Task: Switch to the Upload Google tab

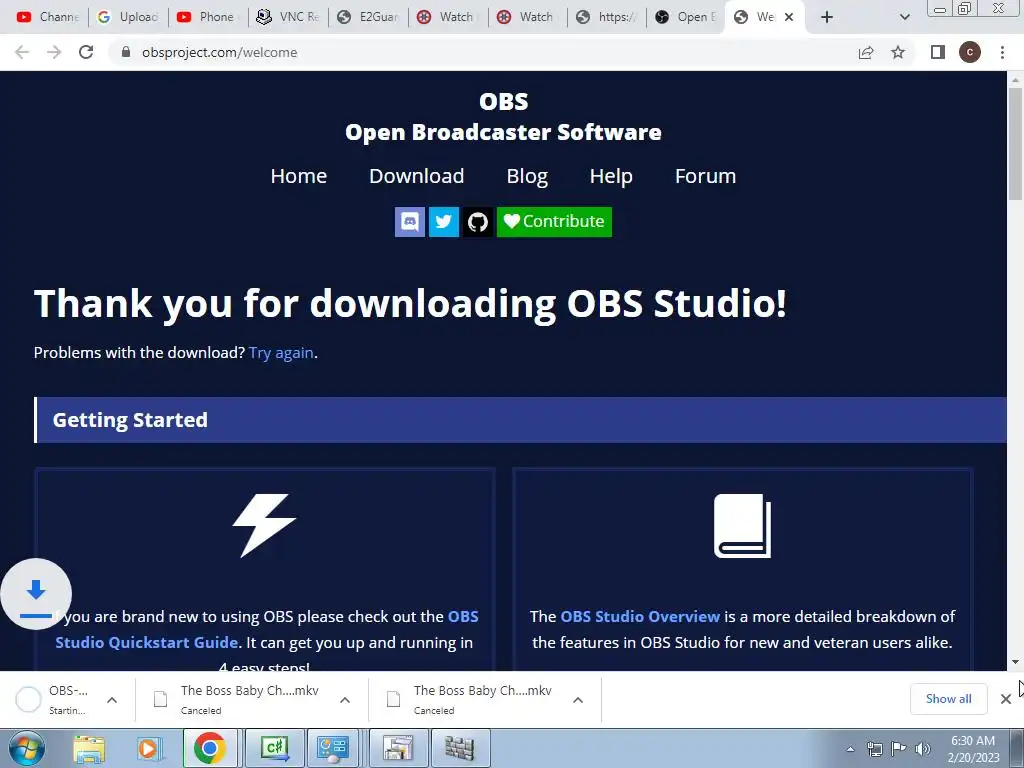Action: [127, 17]
